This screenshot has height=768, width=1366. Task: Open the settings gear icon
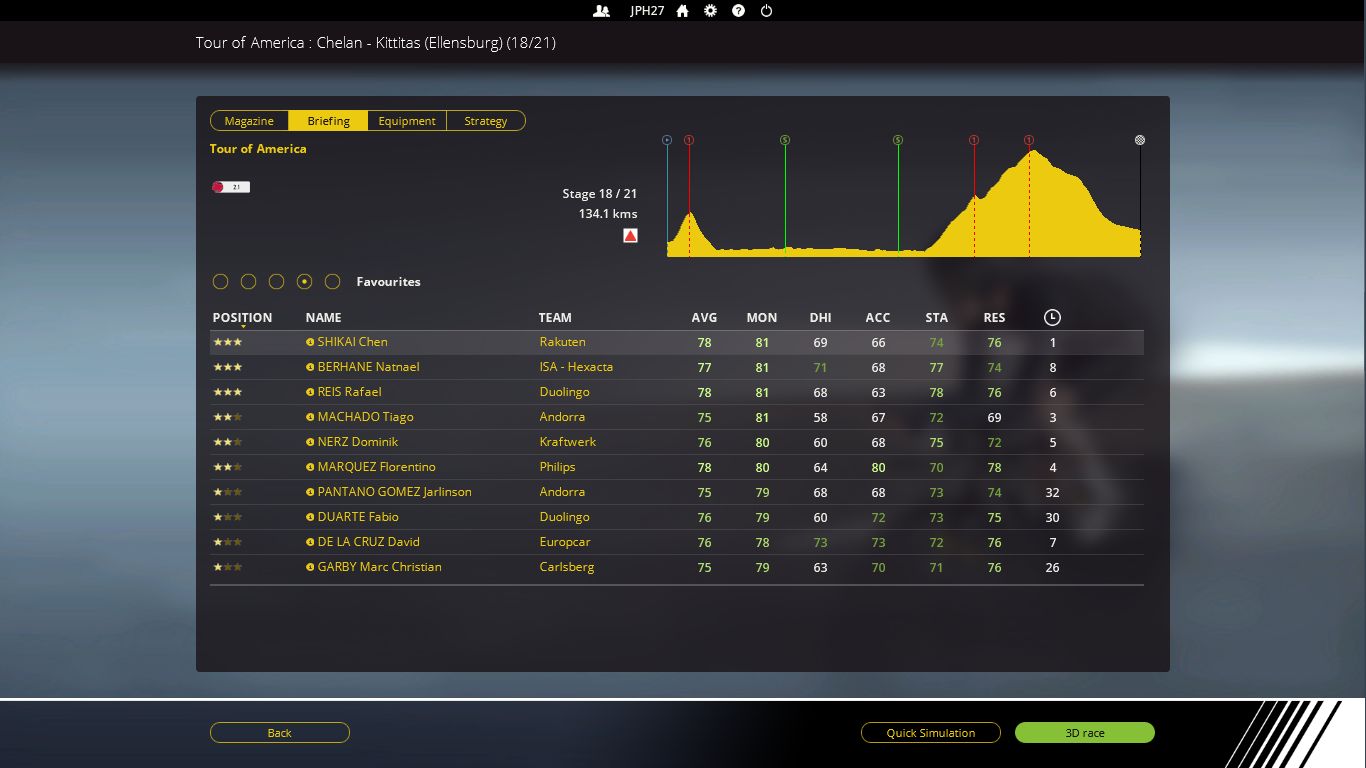click(710, 11)
